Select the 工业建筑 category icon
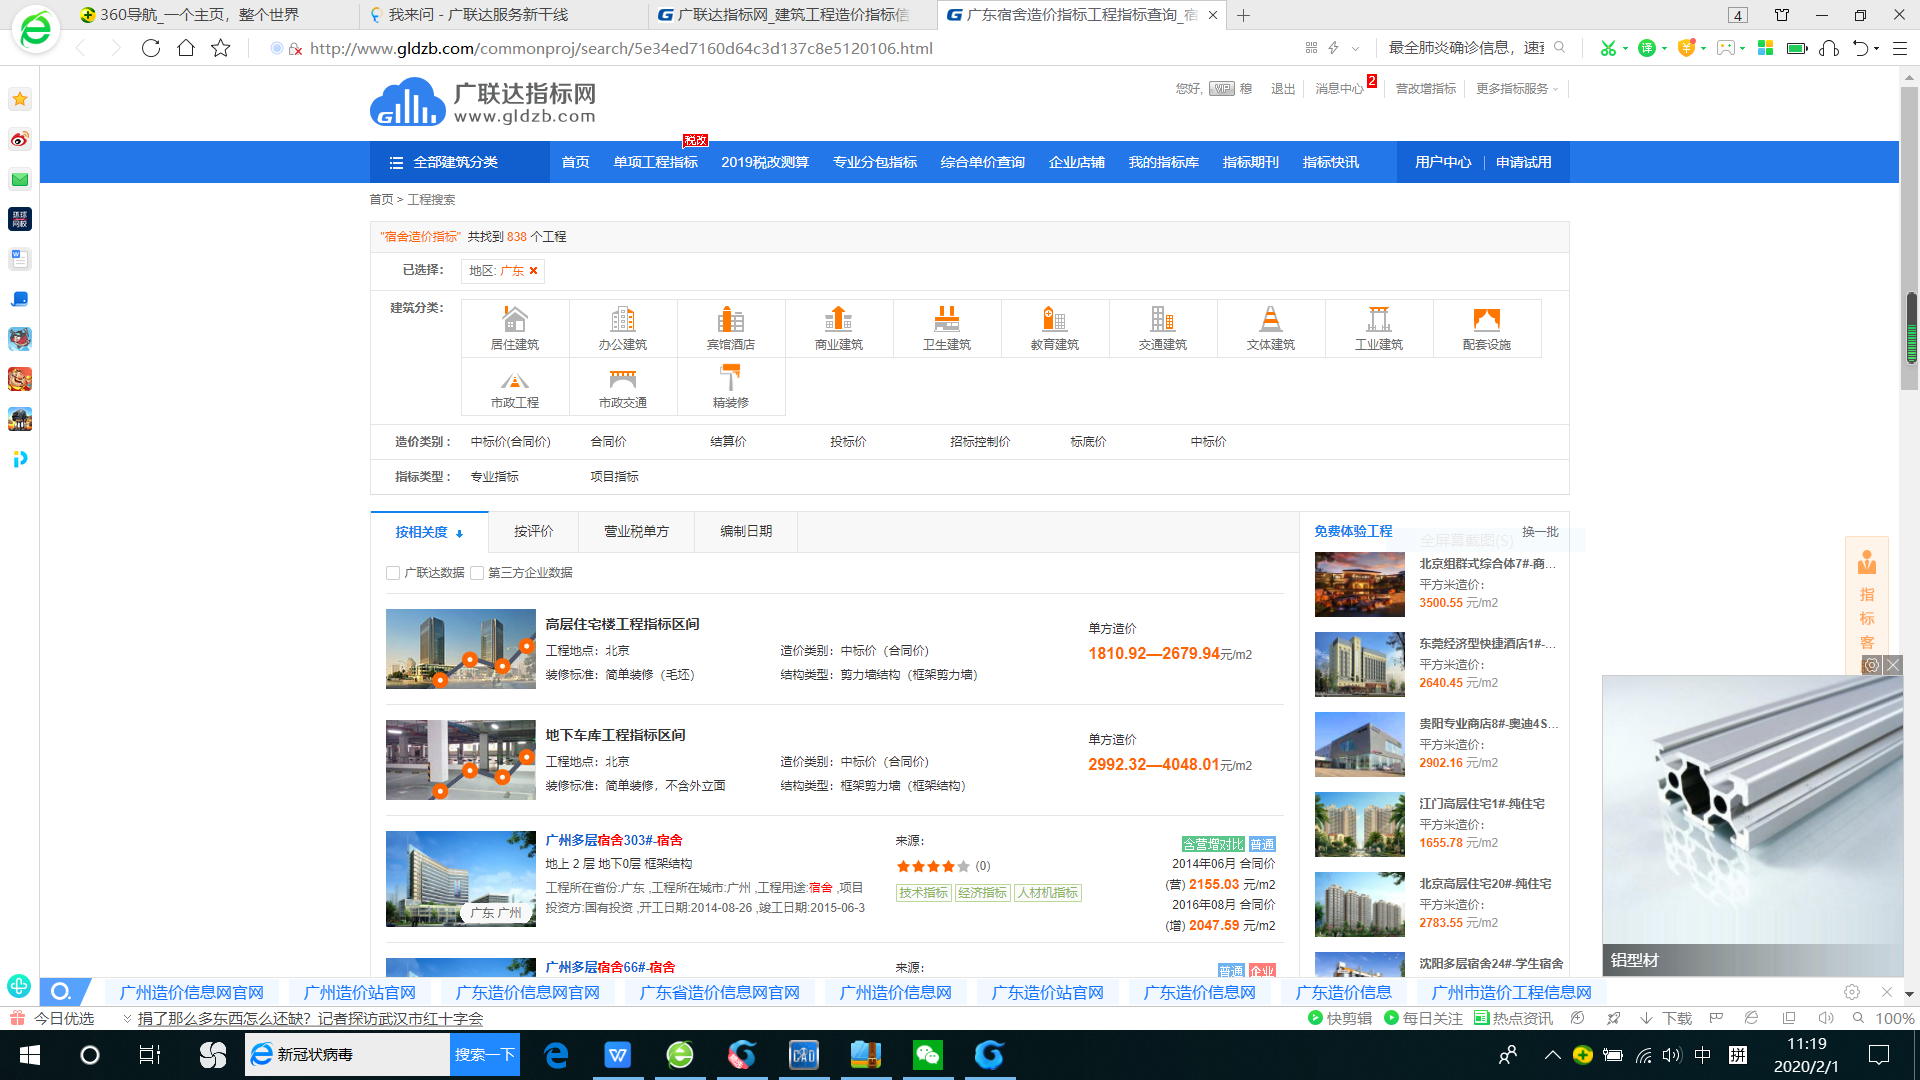1920x1080 pixels. click(x=1379, y=320)
